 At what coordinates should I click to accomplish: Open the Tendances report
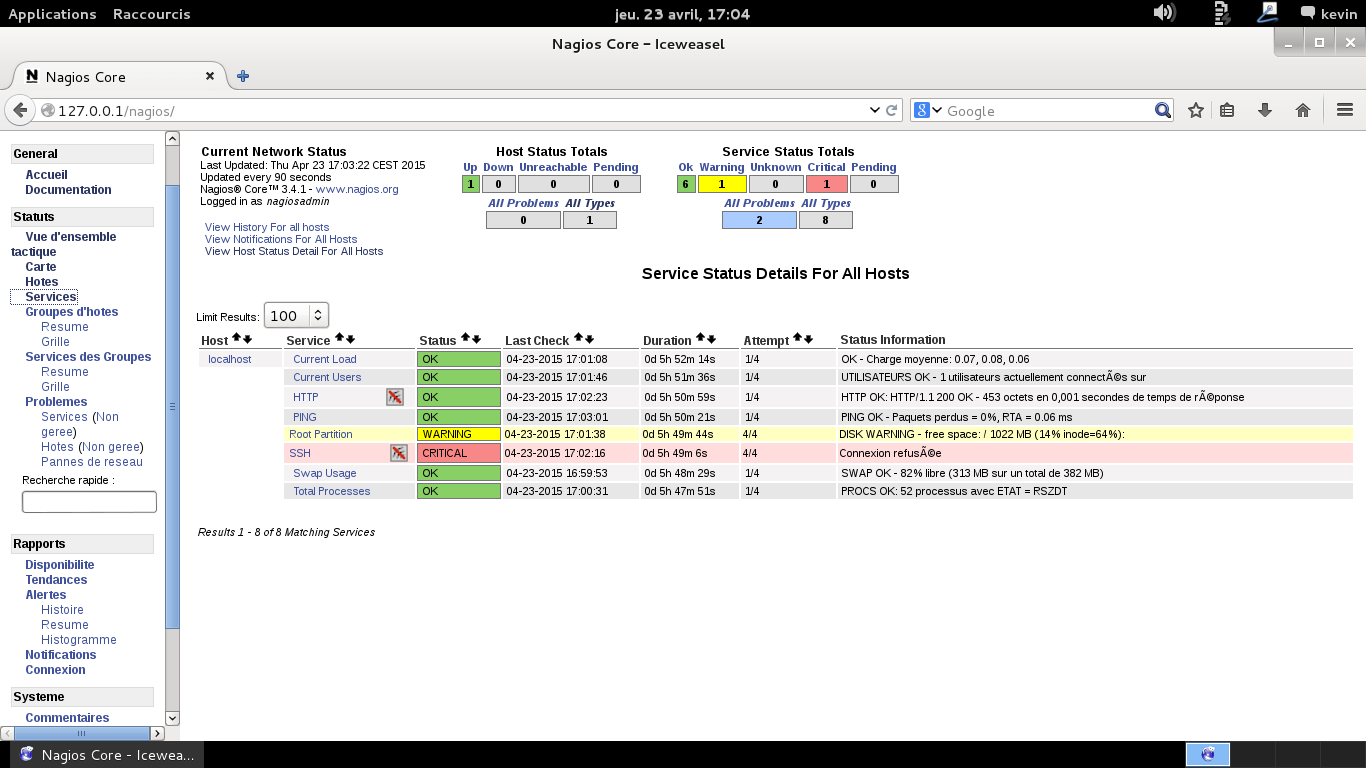coord(56,580)
